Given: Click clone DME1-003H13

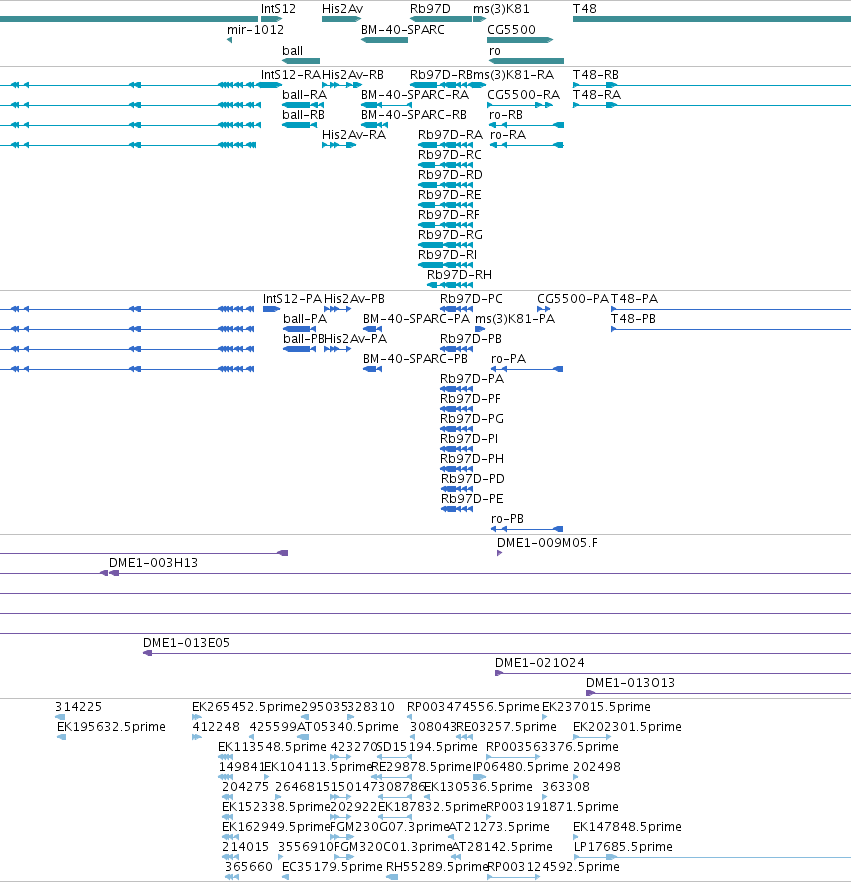Looking at the screenshot, I should click(154, 563).
